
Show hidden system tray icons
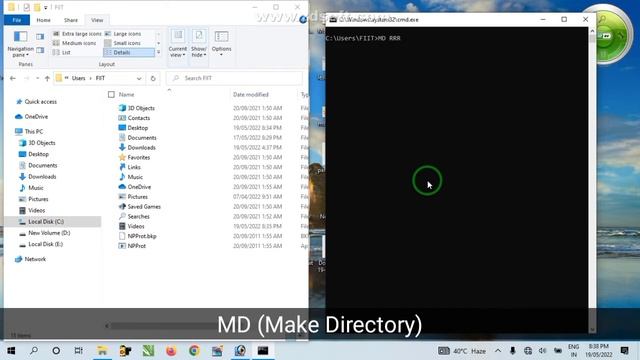[x=498, y=351]
